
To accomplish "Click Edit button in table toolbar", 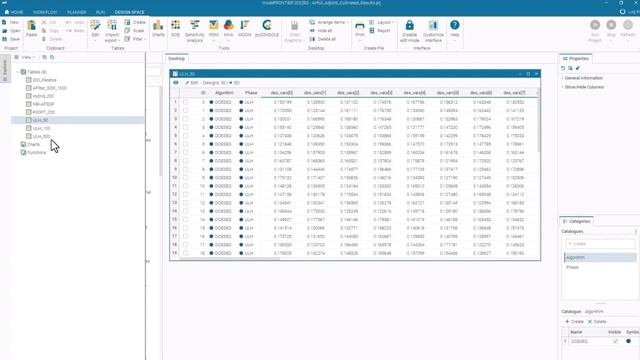I will point(191,82).
